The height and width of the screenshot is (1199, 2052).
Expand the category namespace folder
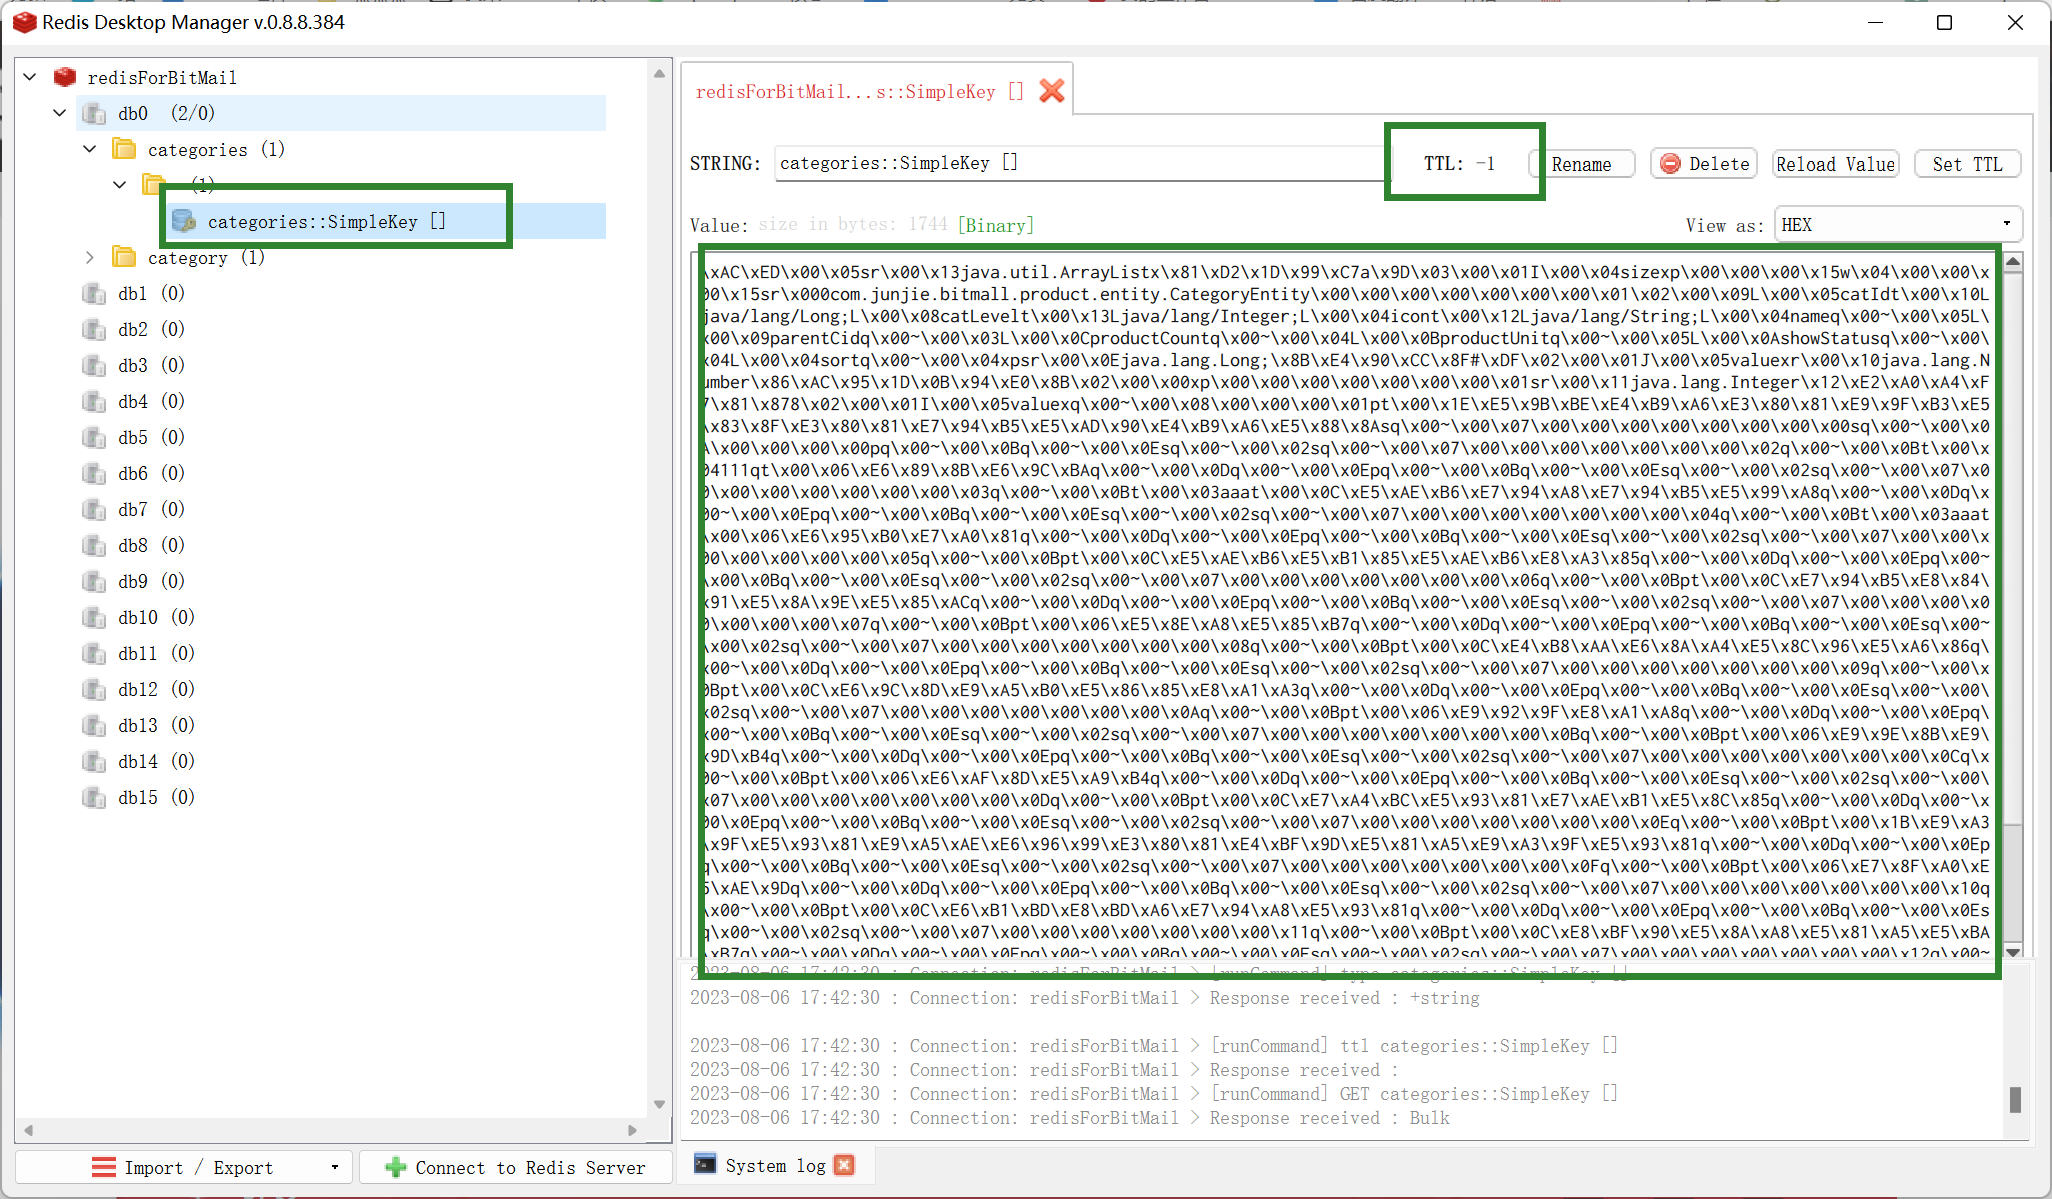pos(90,257)
